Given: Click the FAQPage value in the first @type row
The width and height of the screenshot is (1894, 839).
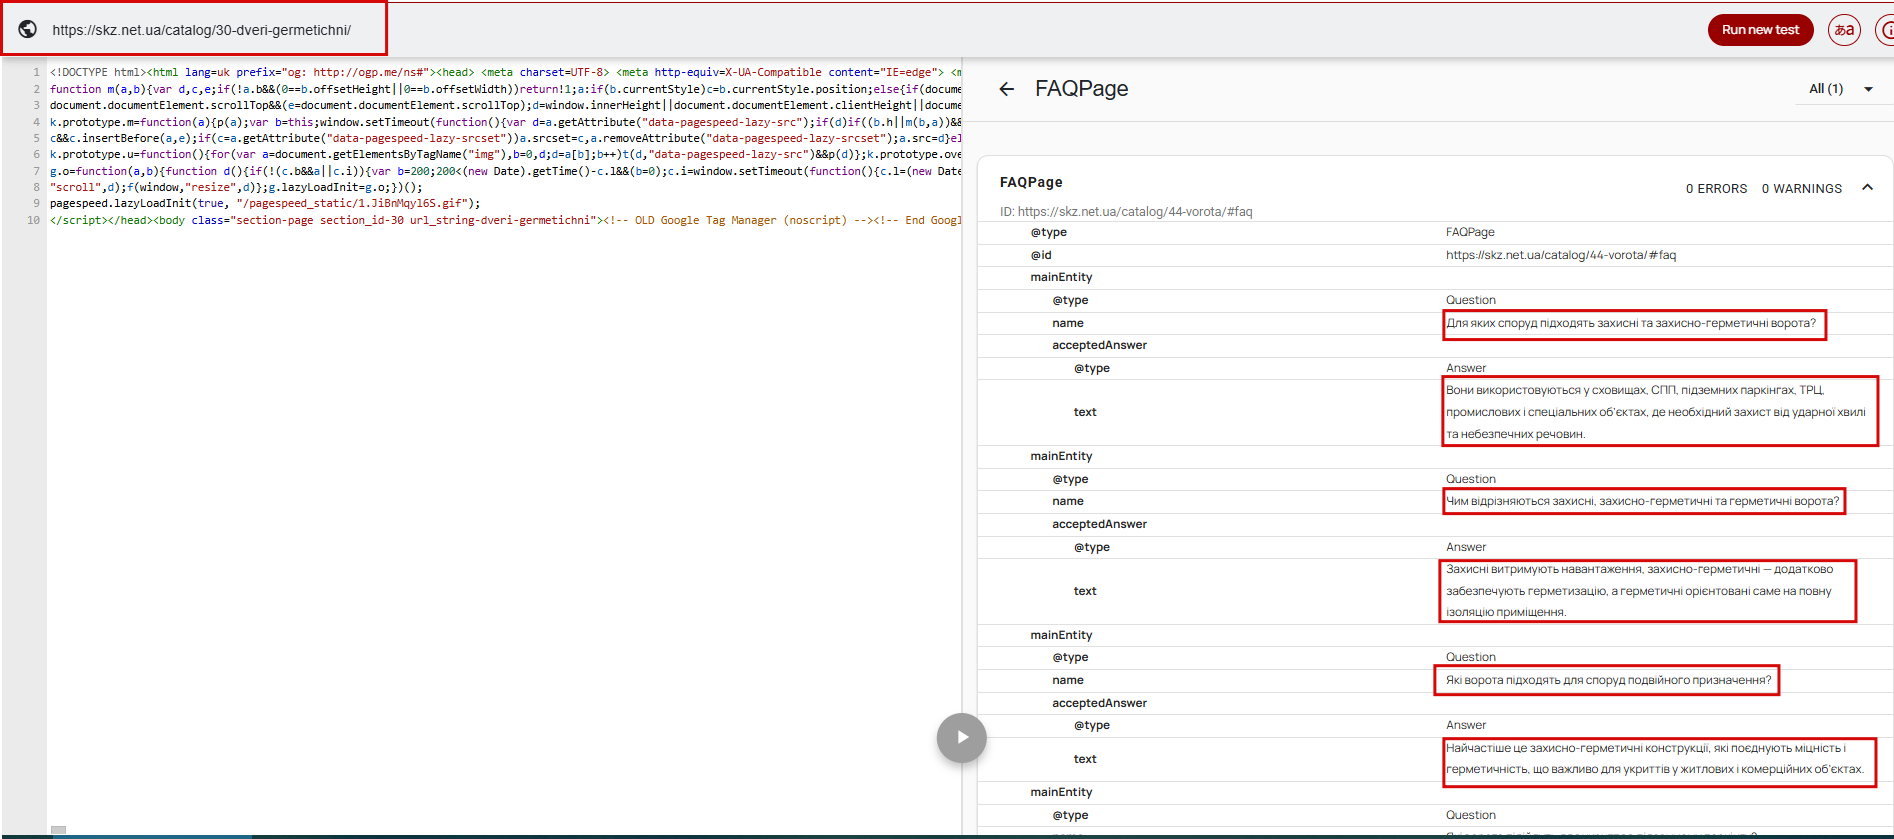Looking at the screenshot, I should coord(1470,232).
